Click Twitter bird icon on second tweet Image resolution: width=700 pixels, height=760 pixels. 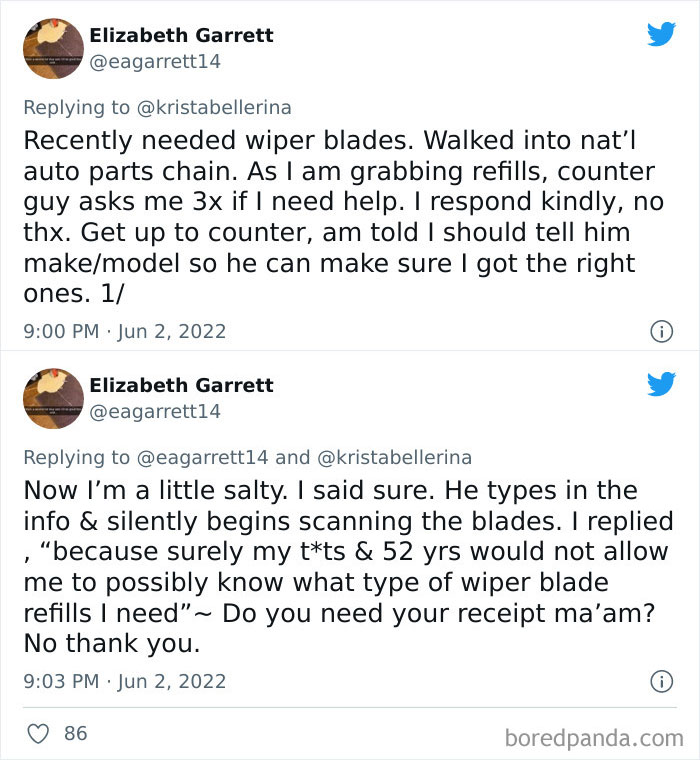[661, 384]
